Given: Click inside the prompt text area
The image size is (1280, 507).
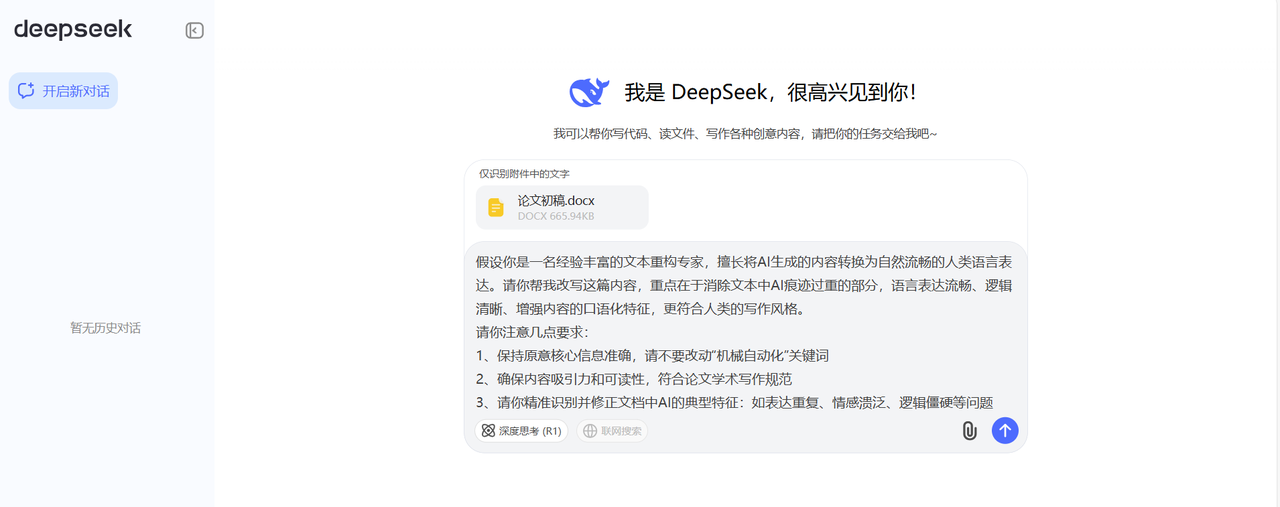Looking at the screenshot, I should tap(745, 332).
